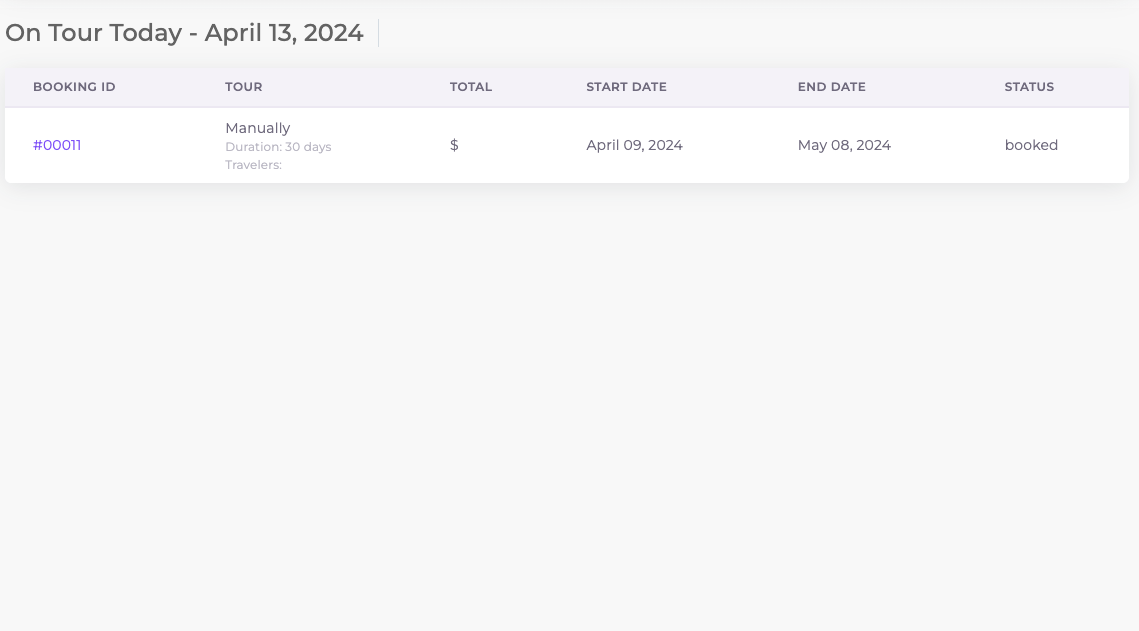Click the Travelers label under the tour
Image resolution: width=1139 pixels, height=631 pixels.
tap(253, 165)
